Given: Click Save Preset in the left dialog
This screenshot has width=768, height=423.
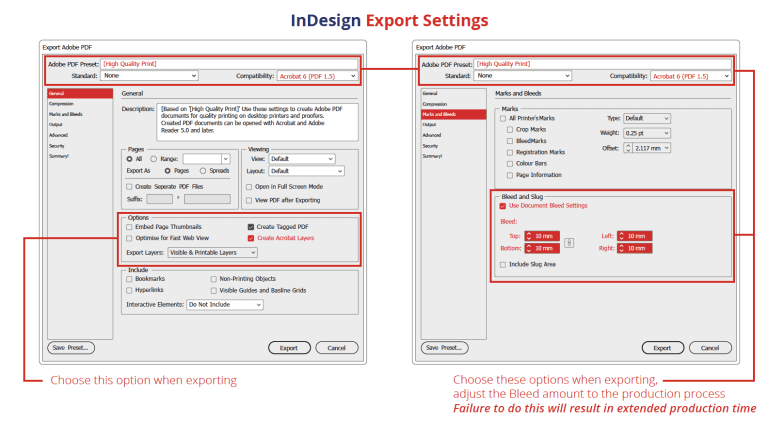Looking at the screenshot, I should (71, 348).
